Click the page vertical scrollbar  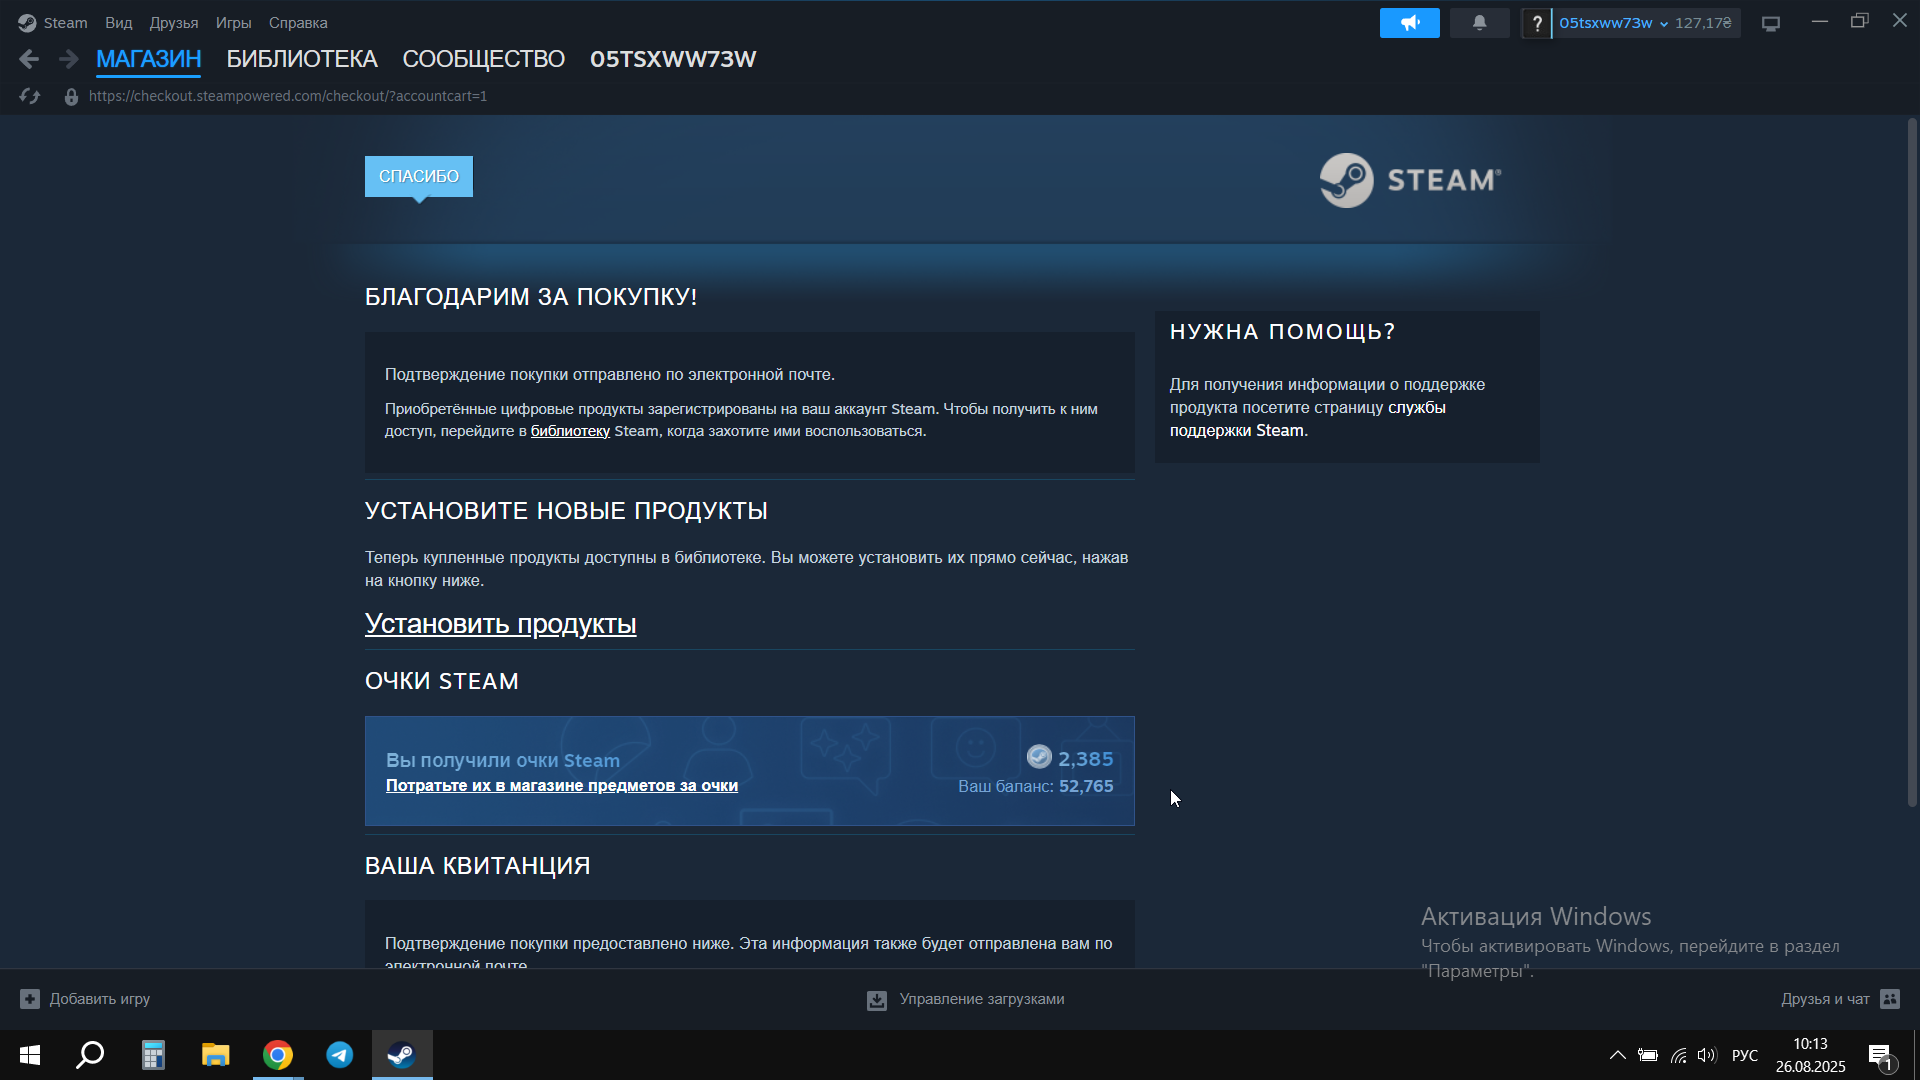click(1911, 462)
